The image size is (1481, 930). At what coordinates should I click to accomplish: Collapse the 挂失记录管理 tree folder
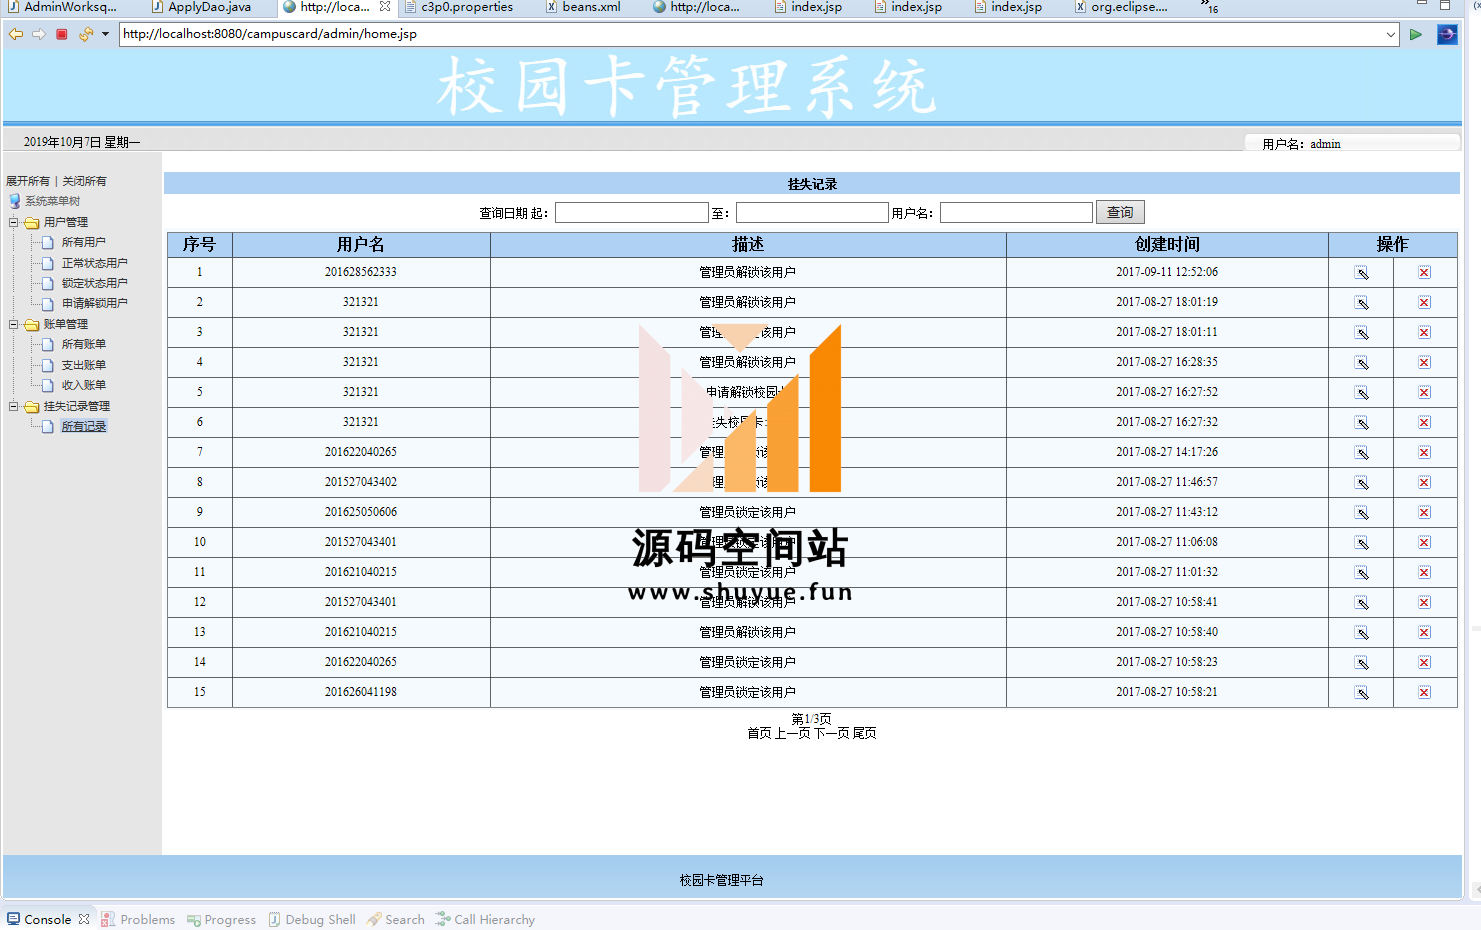click(x=14, y=406)
